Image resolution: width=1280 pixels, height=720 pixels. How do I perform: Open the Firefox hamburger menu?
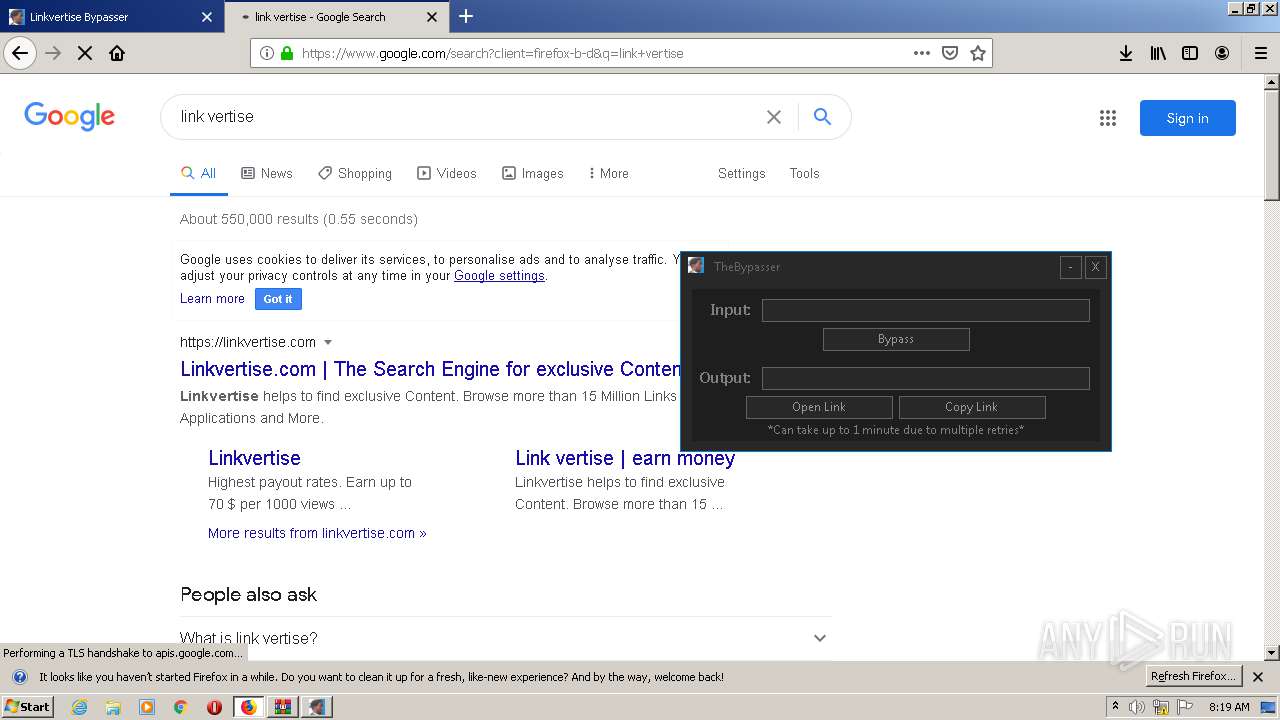pos(1260,53)
